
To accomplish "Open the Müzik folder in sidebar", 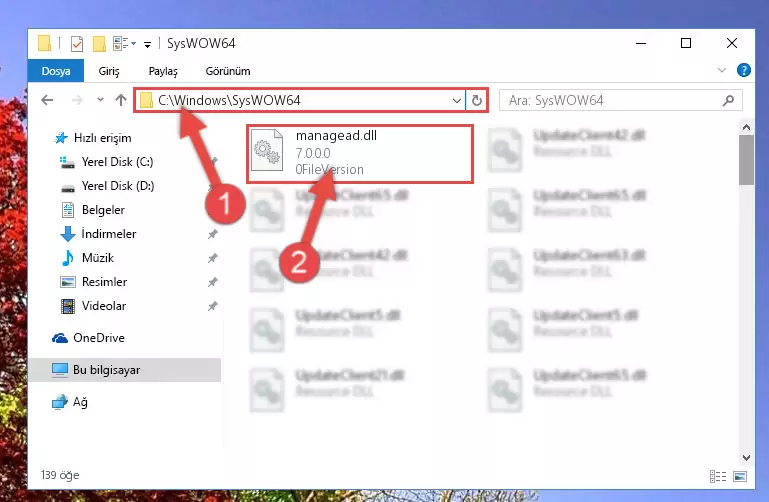I will tap(98, 258).
